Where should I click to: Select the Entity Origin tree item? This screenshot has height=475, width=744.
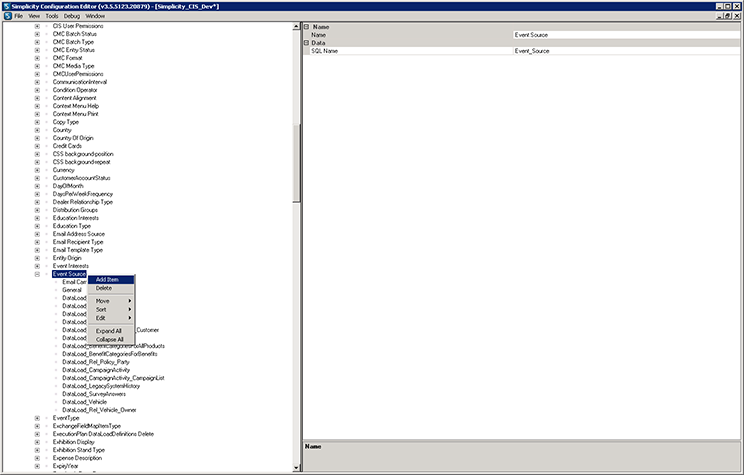tap(67, 258)
